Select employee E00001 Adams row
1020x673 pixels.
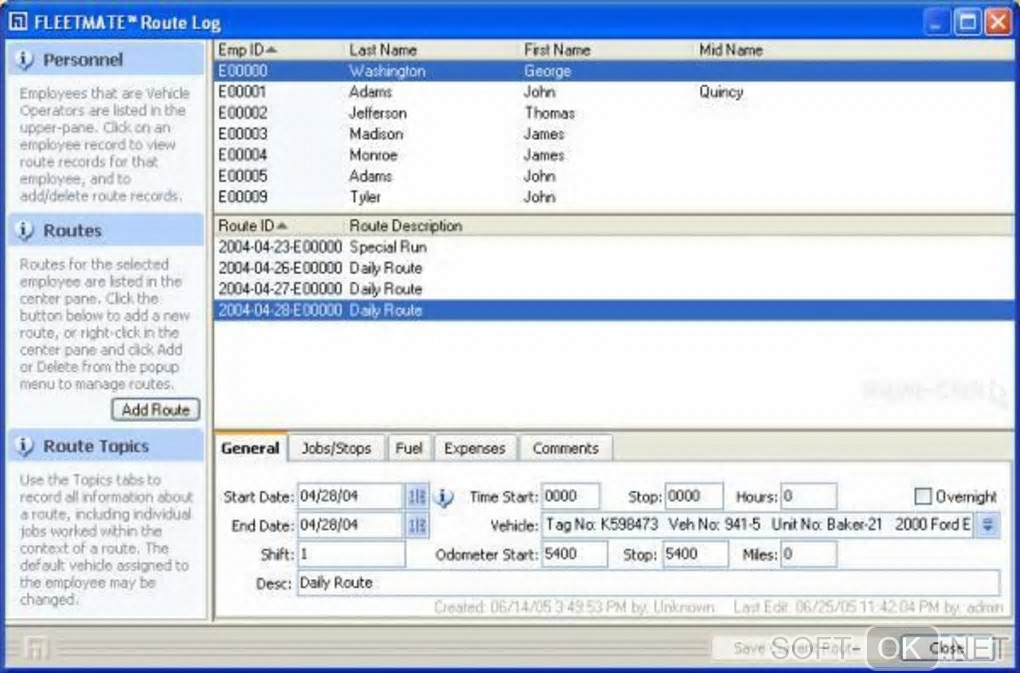point(613,92)
